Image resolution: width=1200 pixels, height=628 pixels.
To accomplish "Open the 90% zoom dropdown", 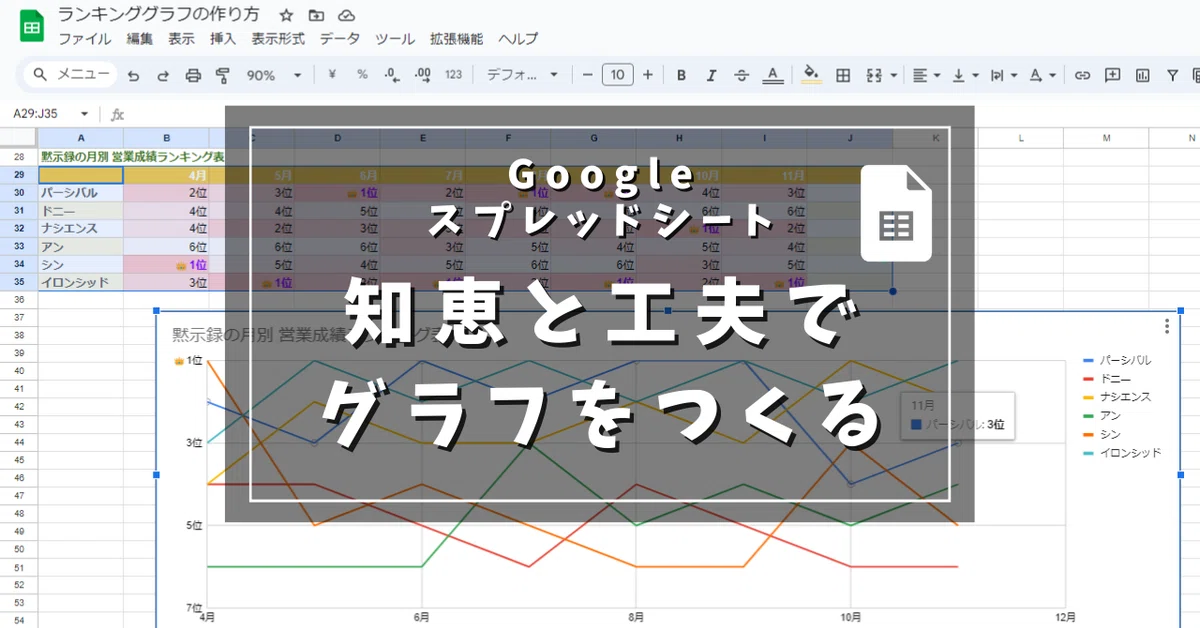I will (274, 75).
